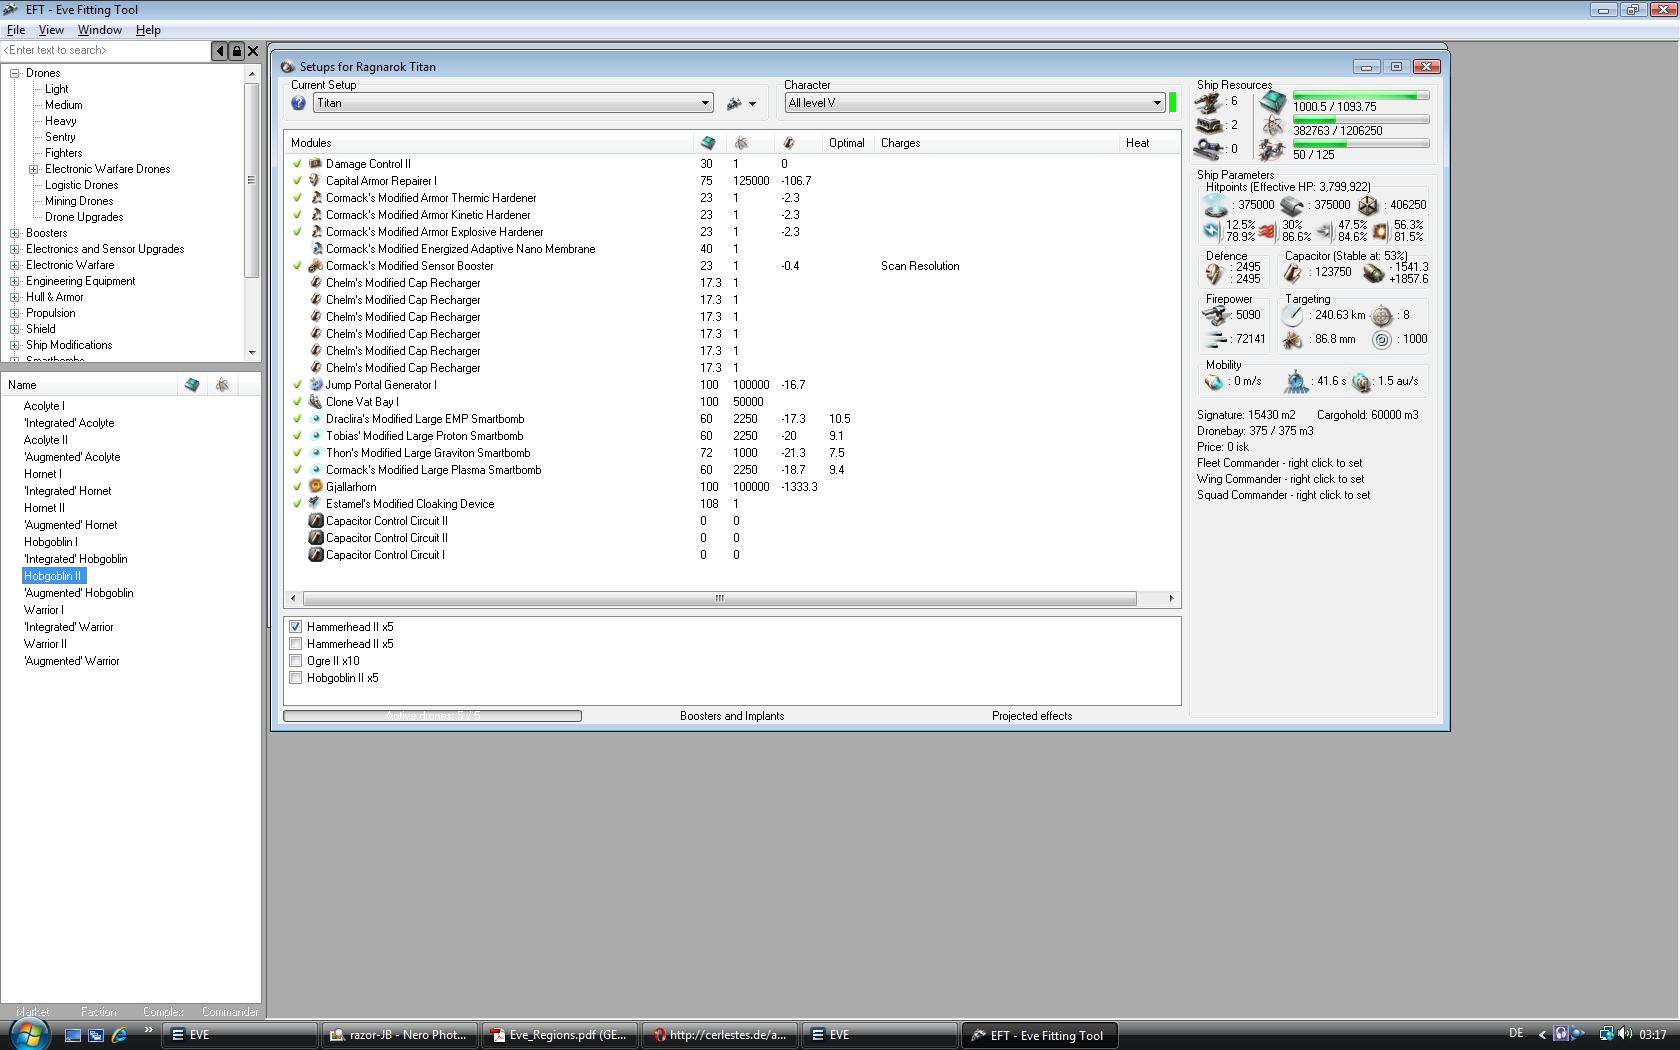Click the CPU chip icon beside 1000.5 / 1093.75
Image resolution: width=1680 pixels, height=1050 pixels.
point(1273,101)
